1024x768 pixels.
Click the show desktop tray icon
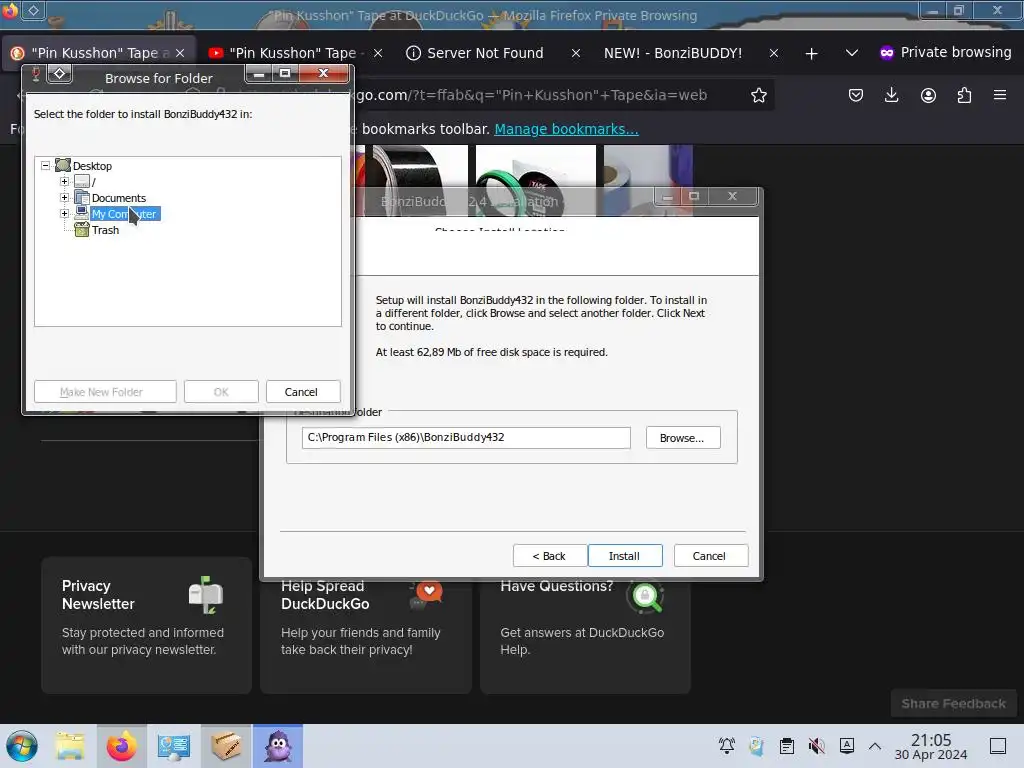click(x=998, y=746)
